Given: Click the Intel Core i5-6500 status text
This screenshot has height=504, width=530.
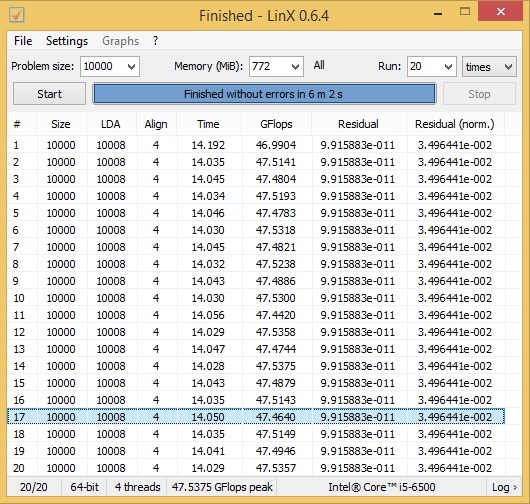Looking at the screenshot, I should click(382, 487).
